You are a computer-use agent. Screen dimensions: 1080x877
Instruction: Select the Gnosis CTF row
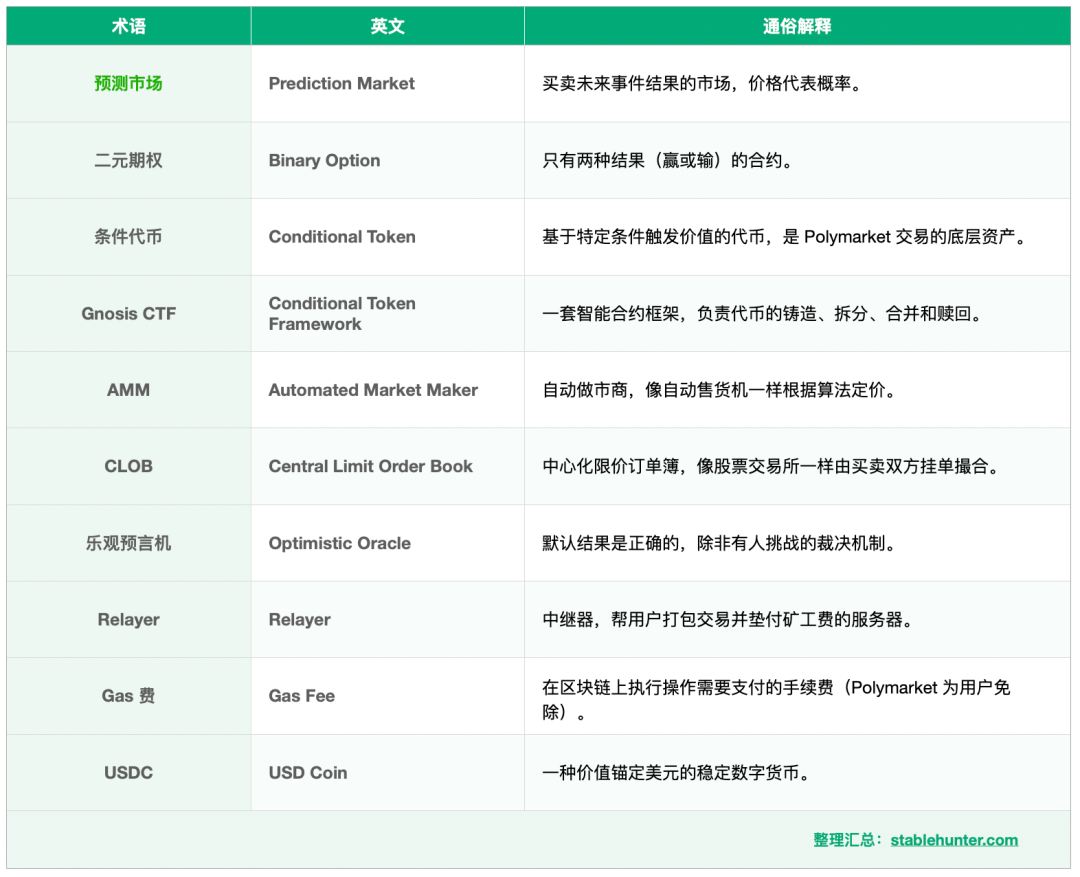pyautogui.click(x=128, y=313)
